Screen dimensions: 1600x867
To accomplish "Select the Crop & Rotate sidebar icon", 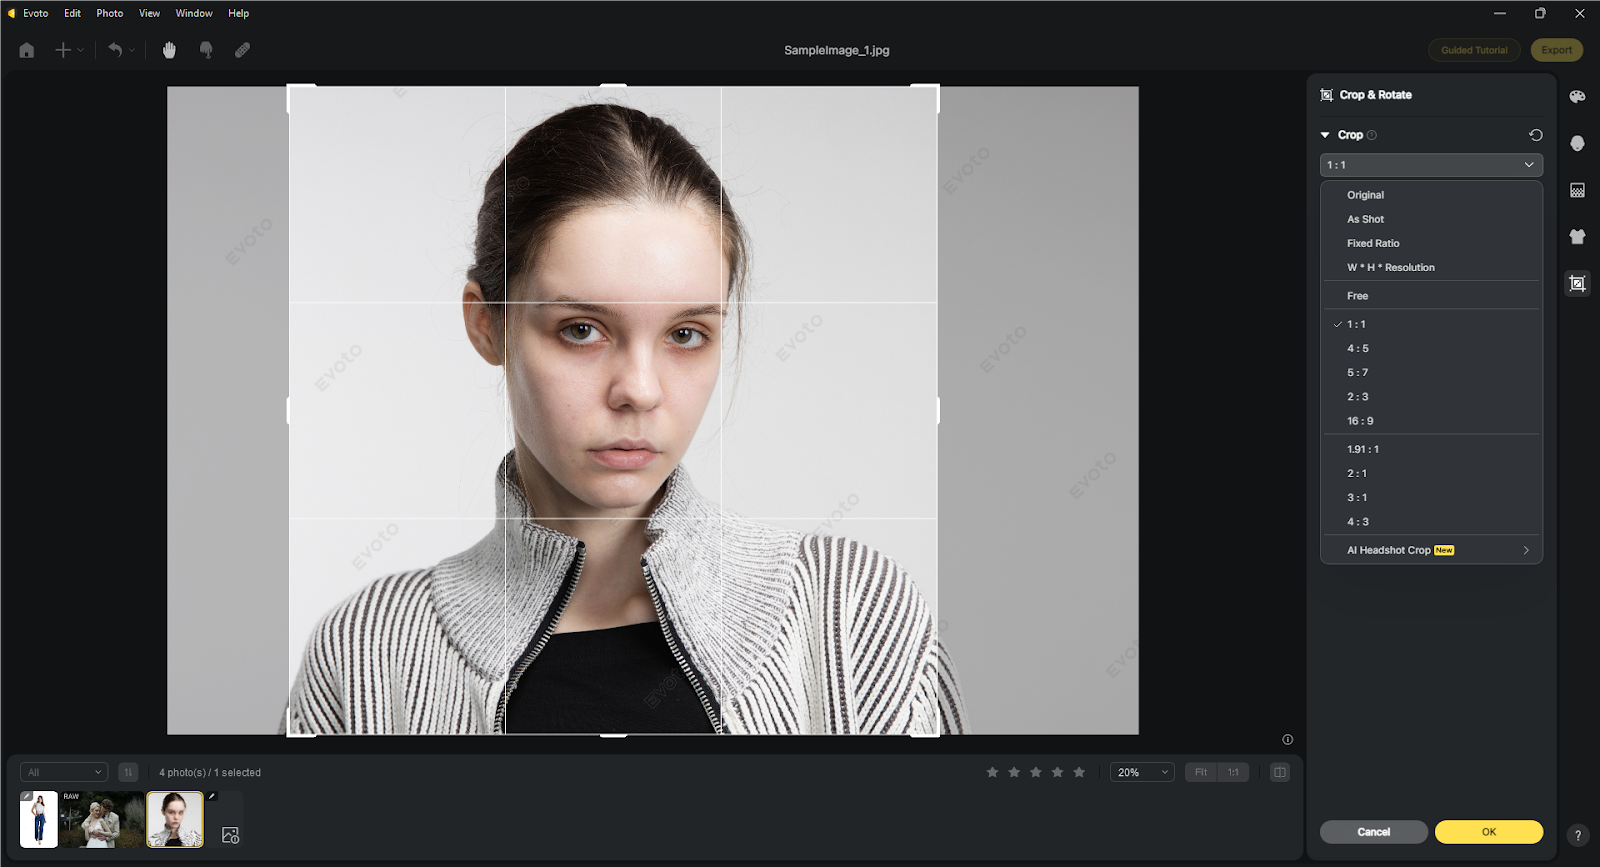I will click(1577, 284).
